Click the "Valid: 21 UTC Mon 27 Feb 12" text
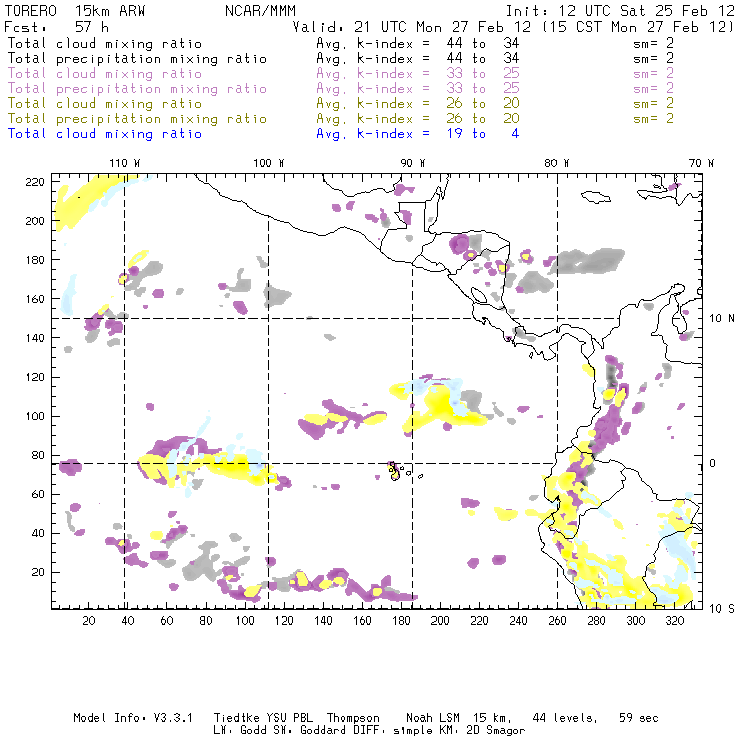740x740 pixels. click(412, 27)
